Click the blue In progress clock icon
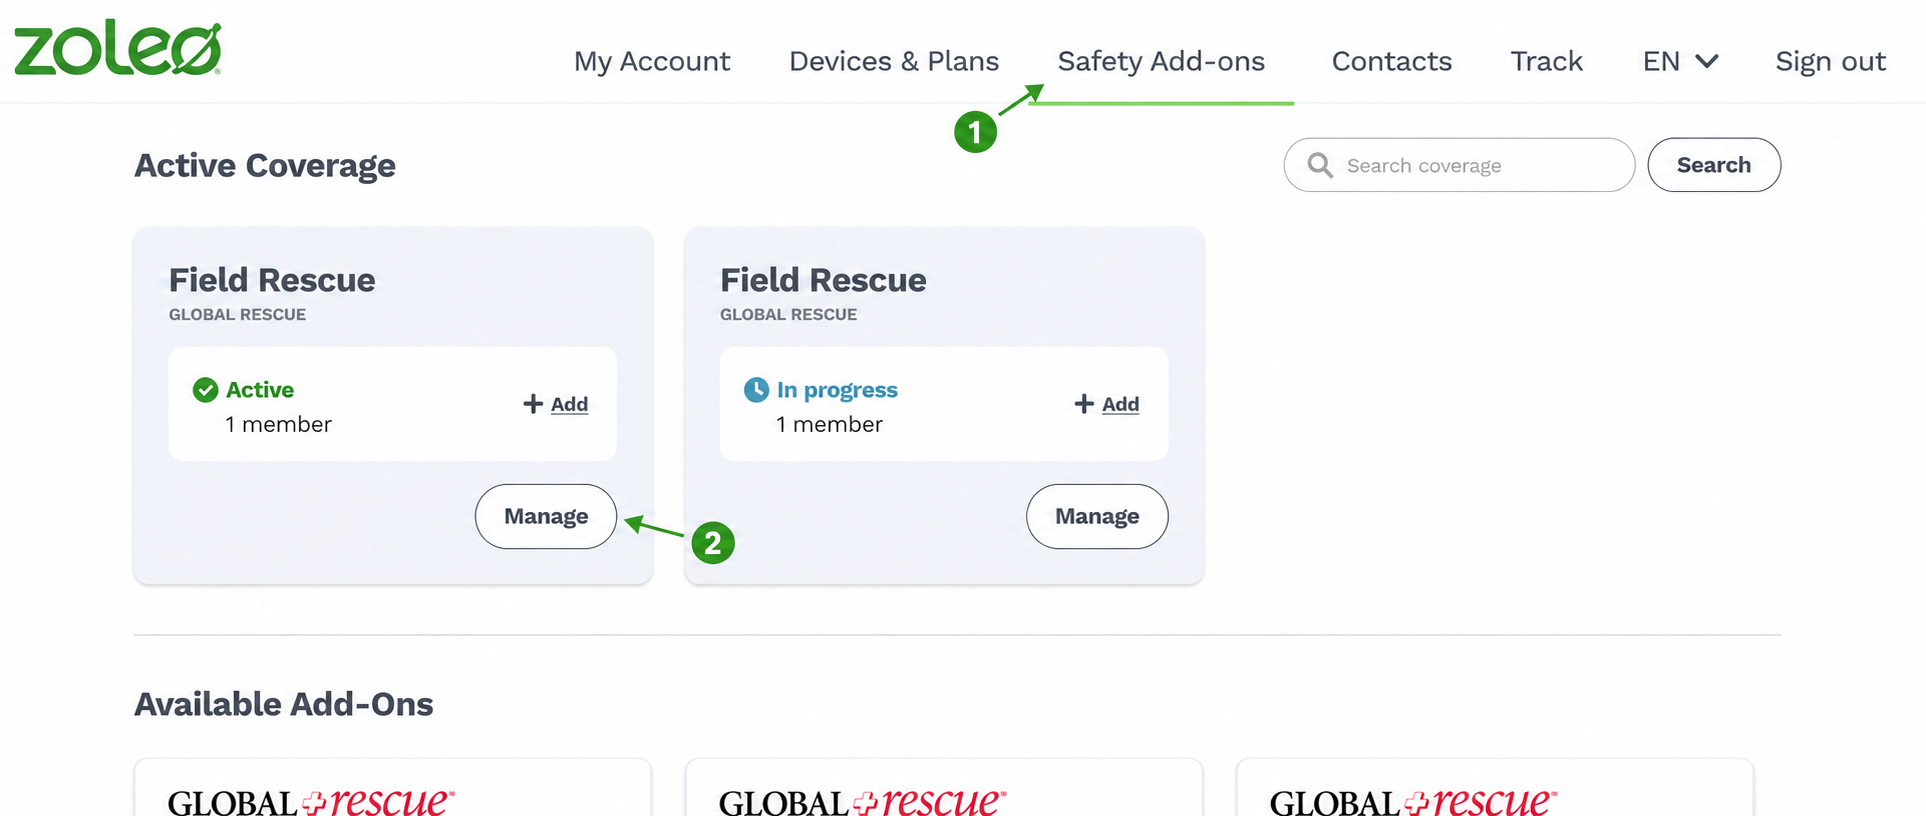This screenshot has height=816, width=1926. tap(756, 390)
